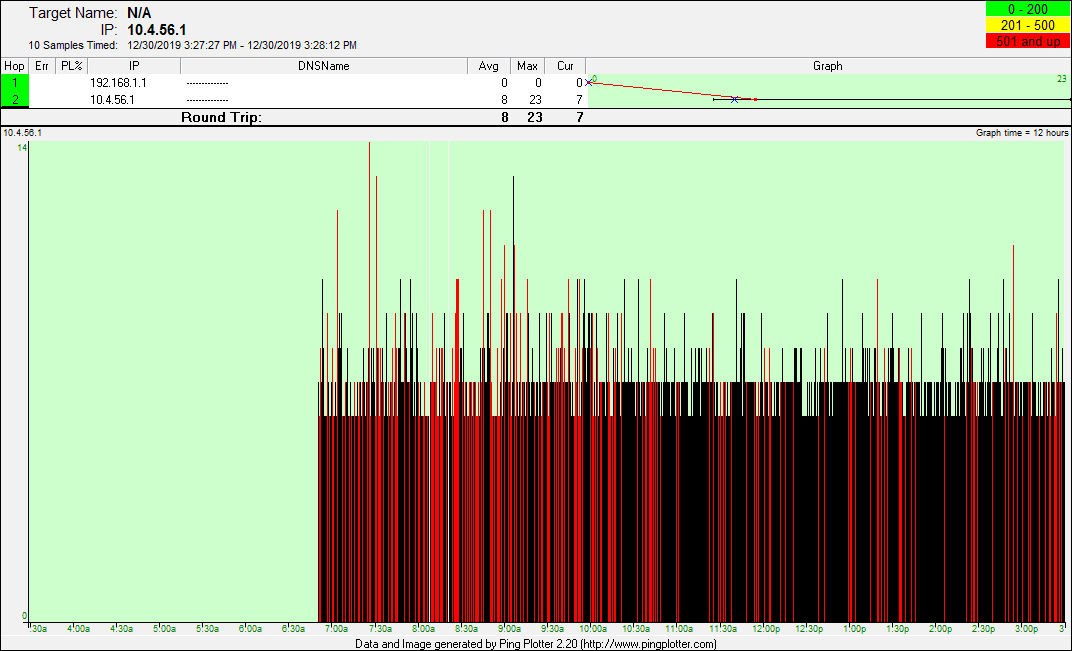Open the www.pingplotter.com link
Image resolution: width=1072 pixels, height=651 pixels.
coord(648,644)
